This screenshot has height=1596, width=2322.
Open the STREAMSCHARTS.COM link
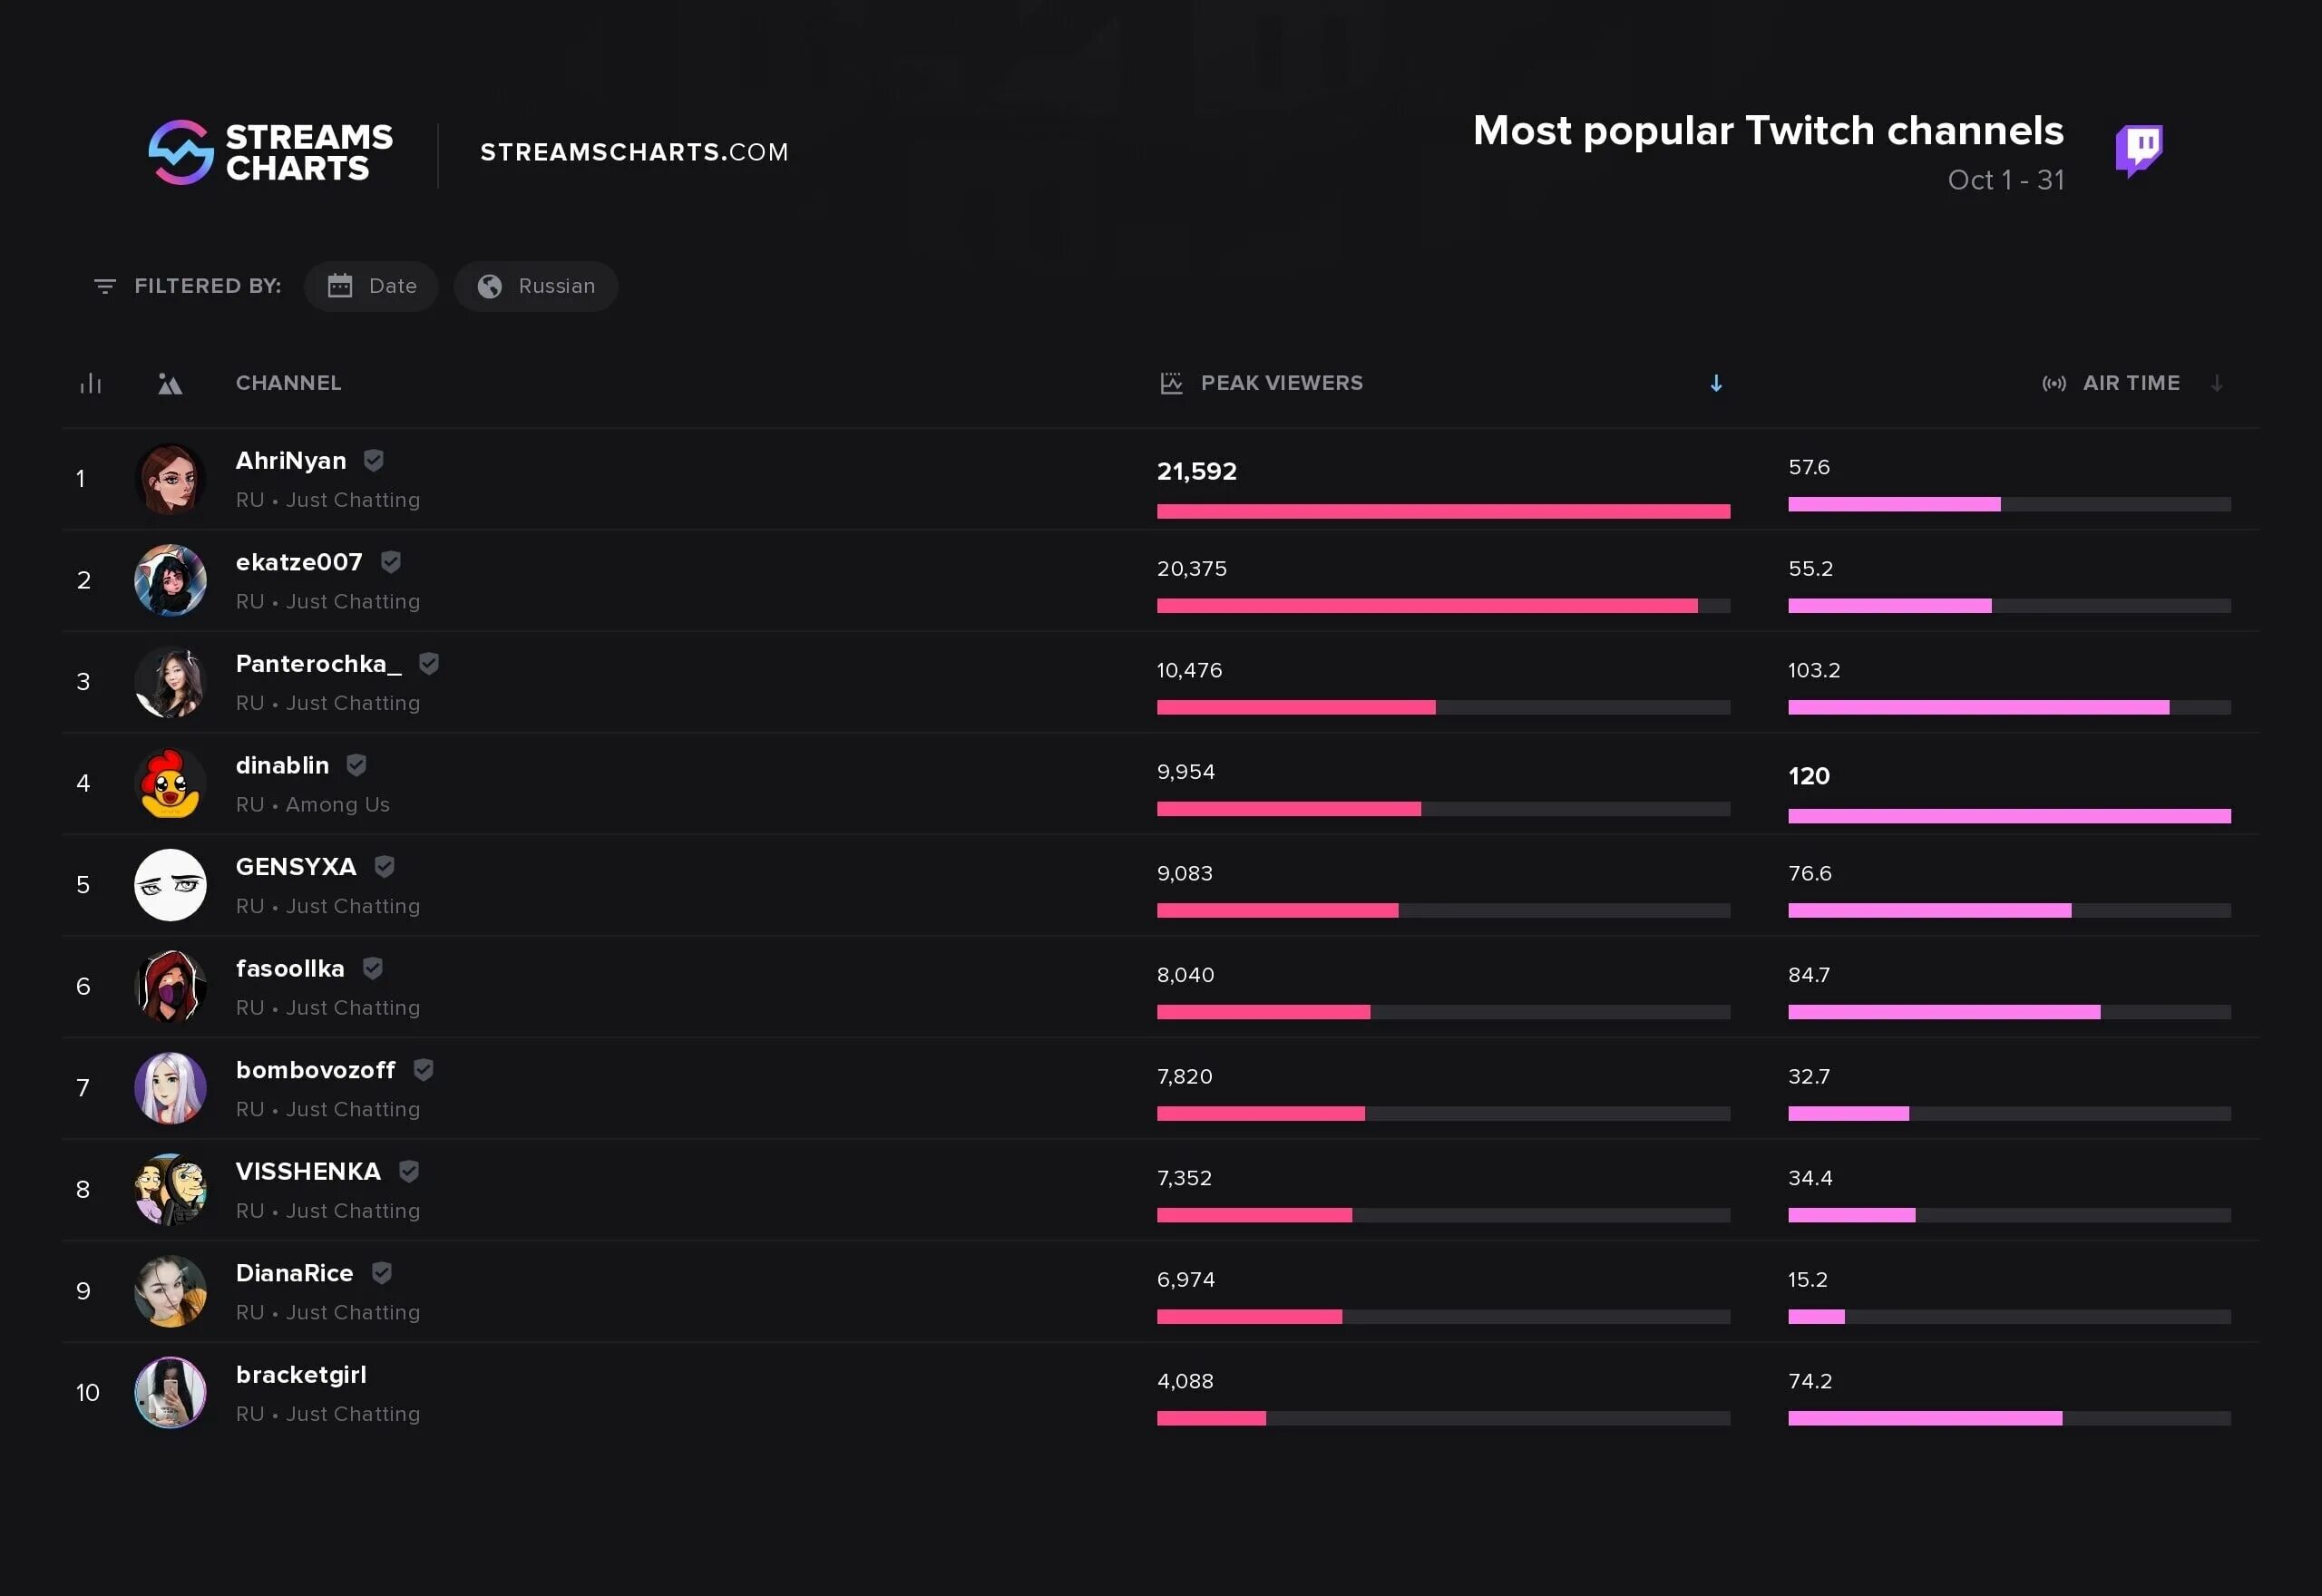[634, 152]
